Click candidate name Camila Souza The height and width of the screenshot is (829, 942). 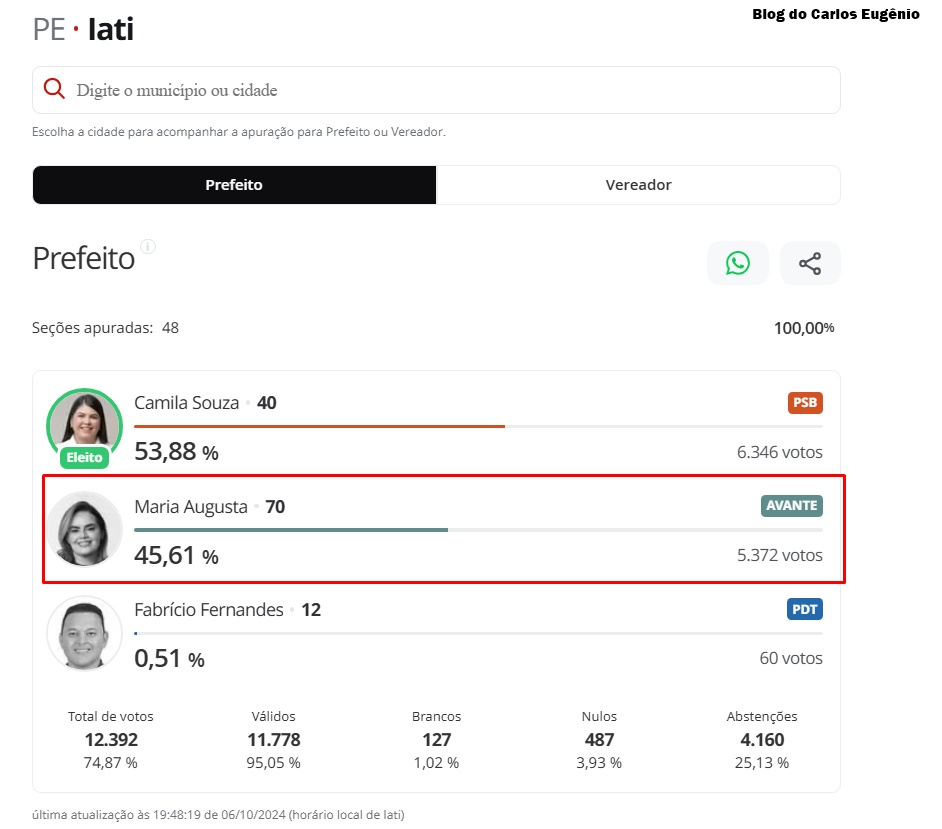coord(187,403)
